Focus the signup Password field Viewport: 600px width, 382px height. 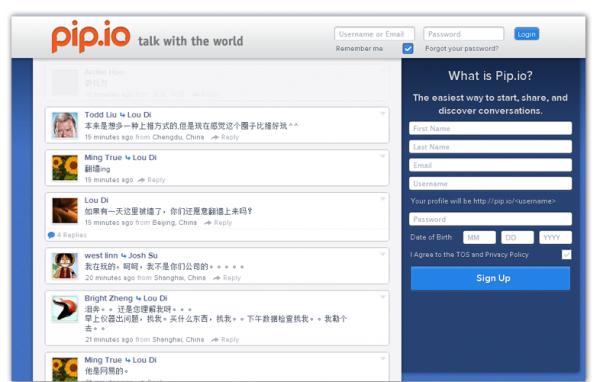click(x=490, y=219)
